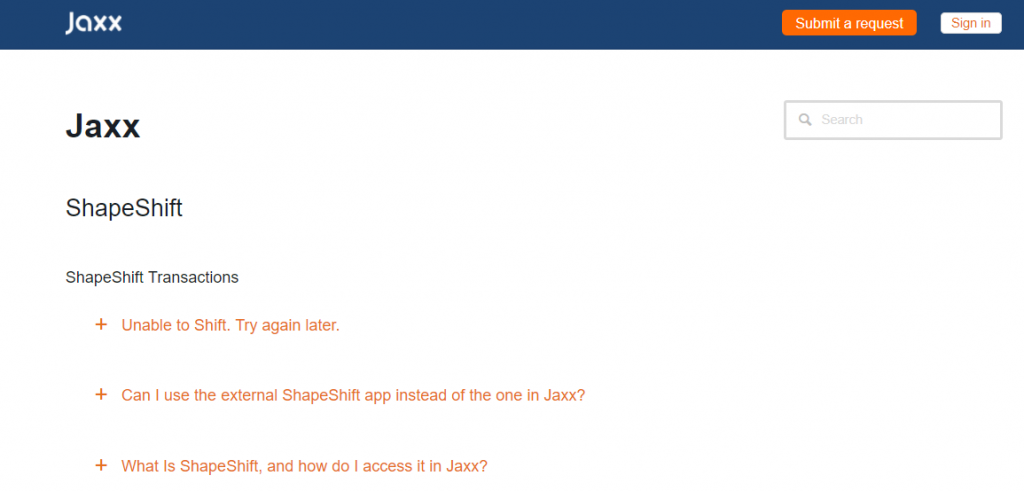
Task: Click the ShapeShift Transactions section label
Action: pyautogui.click(x=152, y=277)
